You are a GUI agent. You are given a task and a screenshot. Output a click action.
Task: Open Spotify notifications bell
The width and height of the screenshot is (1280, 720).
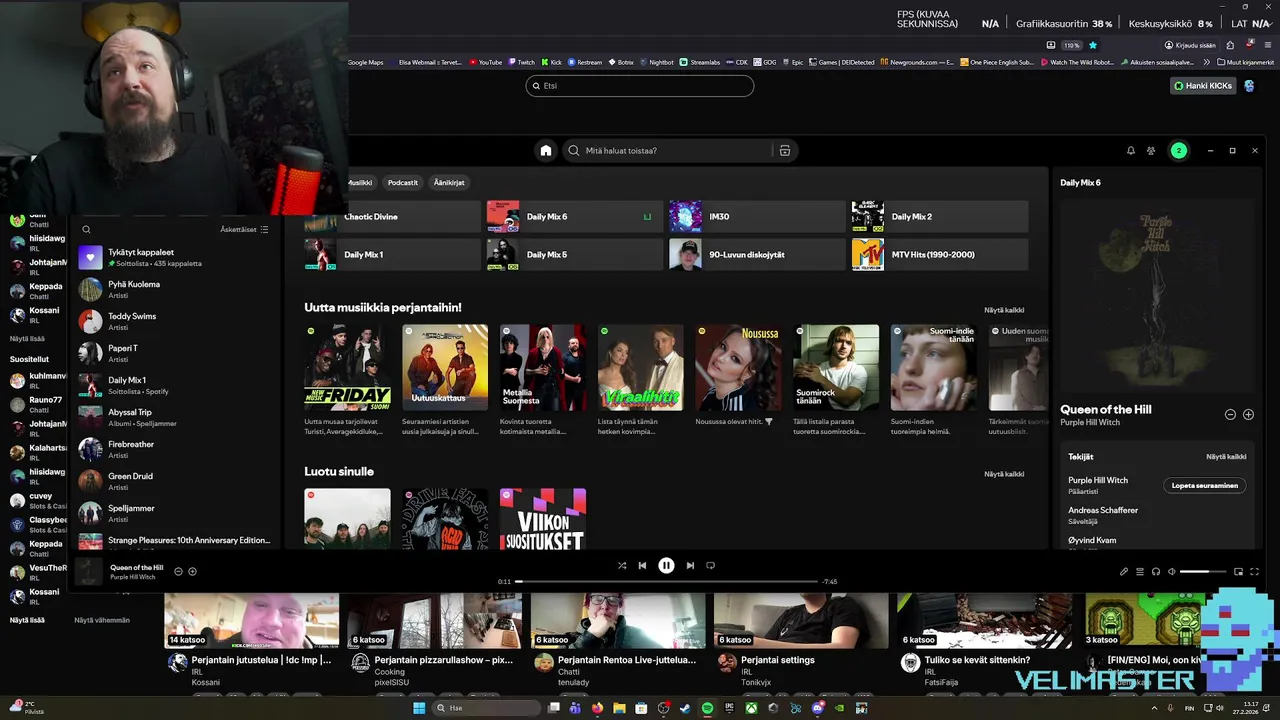1131,151
